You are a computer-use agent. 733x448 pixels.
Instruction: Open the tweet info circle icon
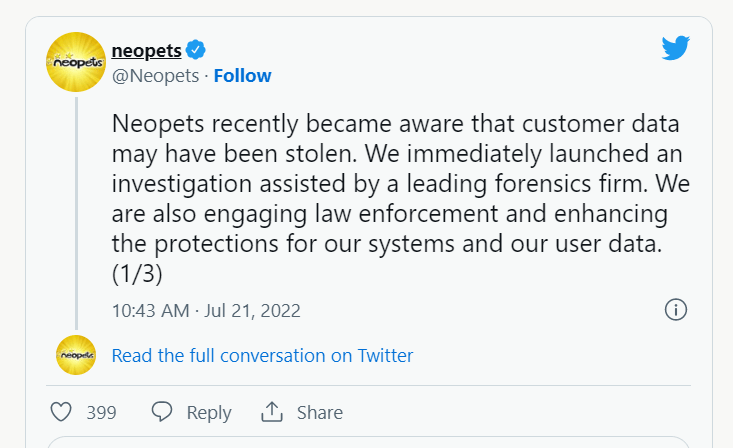click(x=676, y=310)
